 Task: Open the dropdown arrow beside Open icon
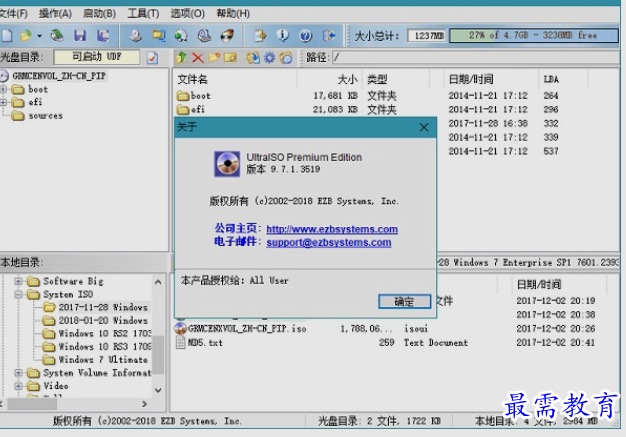click(40, 36)
